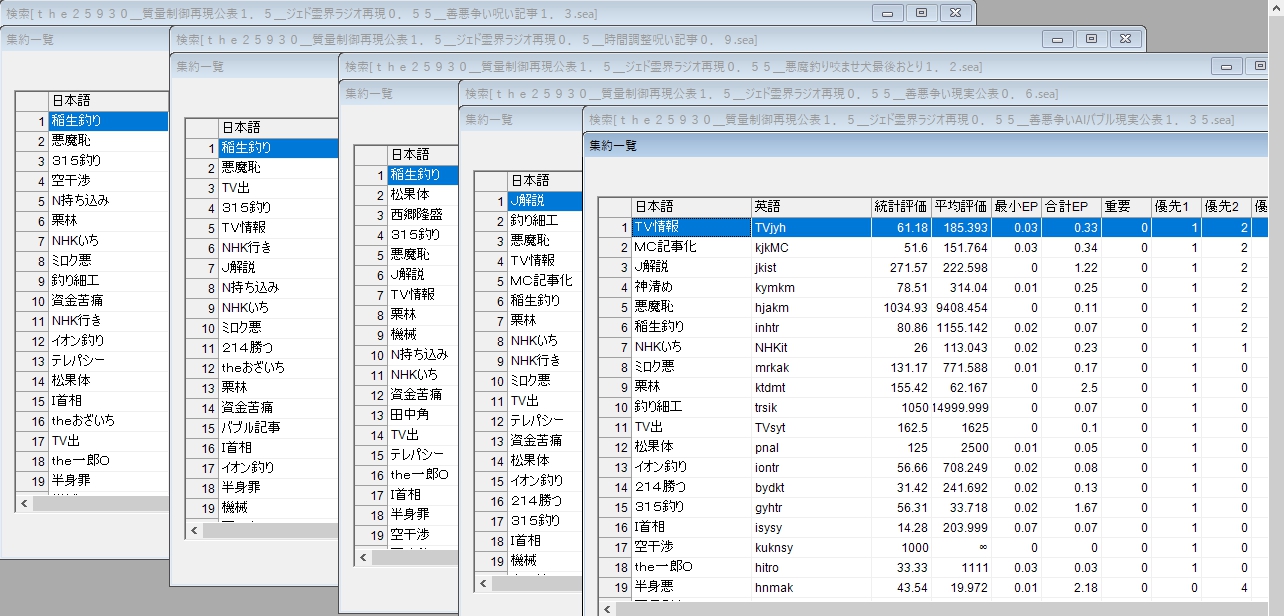The image size is (1284, 616).
Task: Click the 合計EP column header
Action: pos(1066,207)
